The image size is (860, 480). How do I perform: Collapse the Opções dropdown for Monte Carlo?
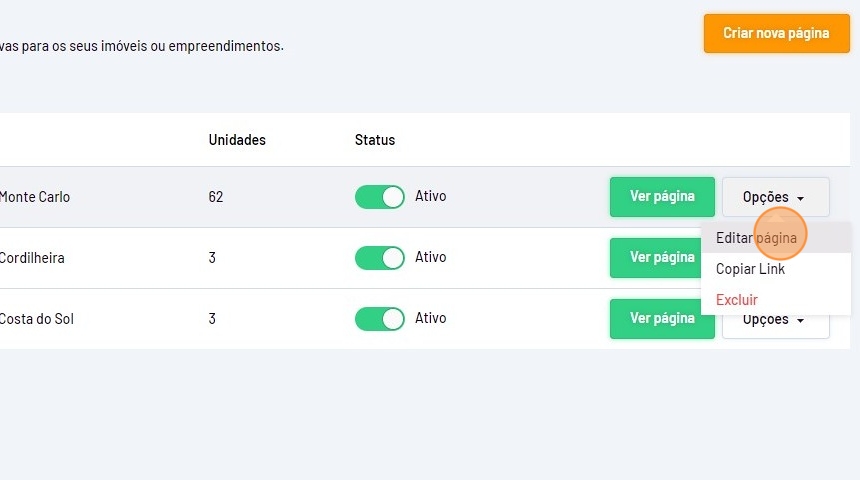tap(775, 197)
